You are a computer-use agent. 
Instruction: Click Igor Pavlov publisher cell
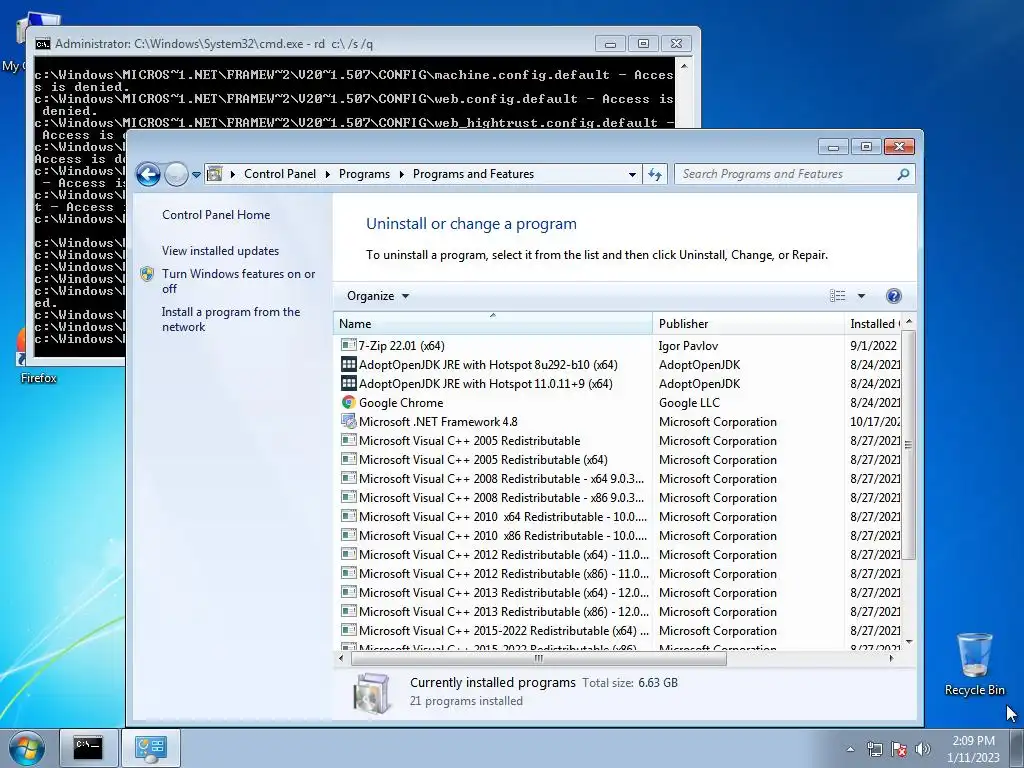click(x=688, y=345)
